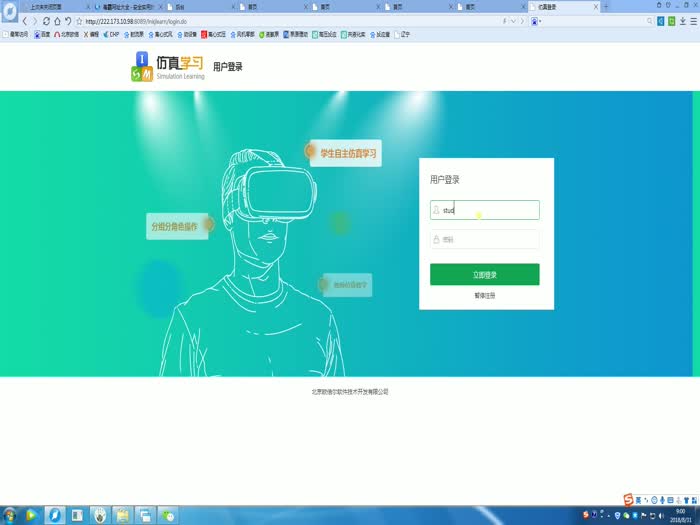Click the registration link below the login button
This screenshot has height=525, width=700.
click(484, 296)
